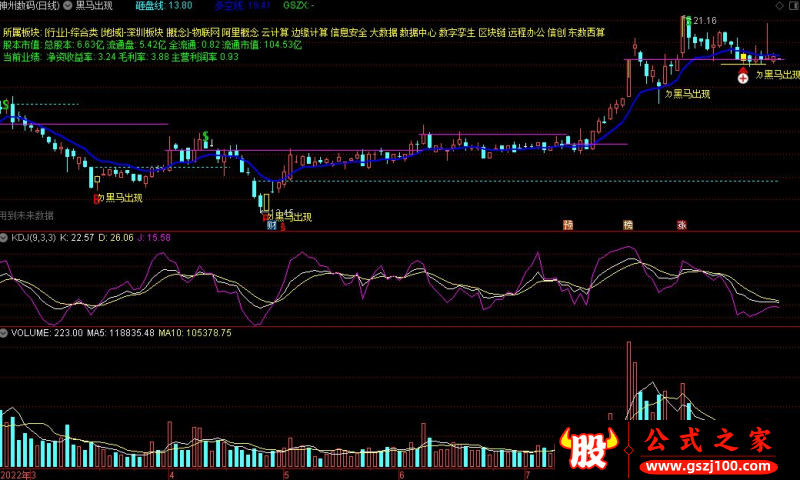The width and height of the screenshot is (800, 480).
Task: Open the 东数西算 concept sector
Action: pos(587,33)
